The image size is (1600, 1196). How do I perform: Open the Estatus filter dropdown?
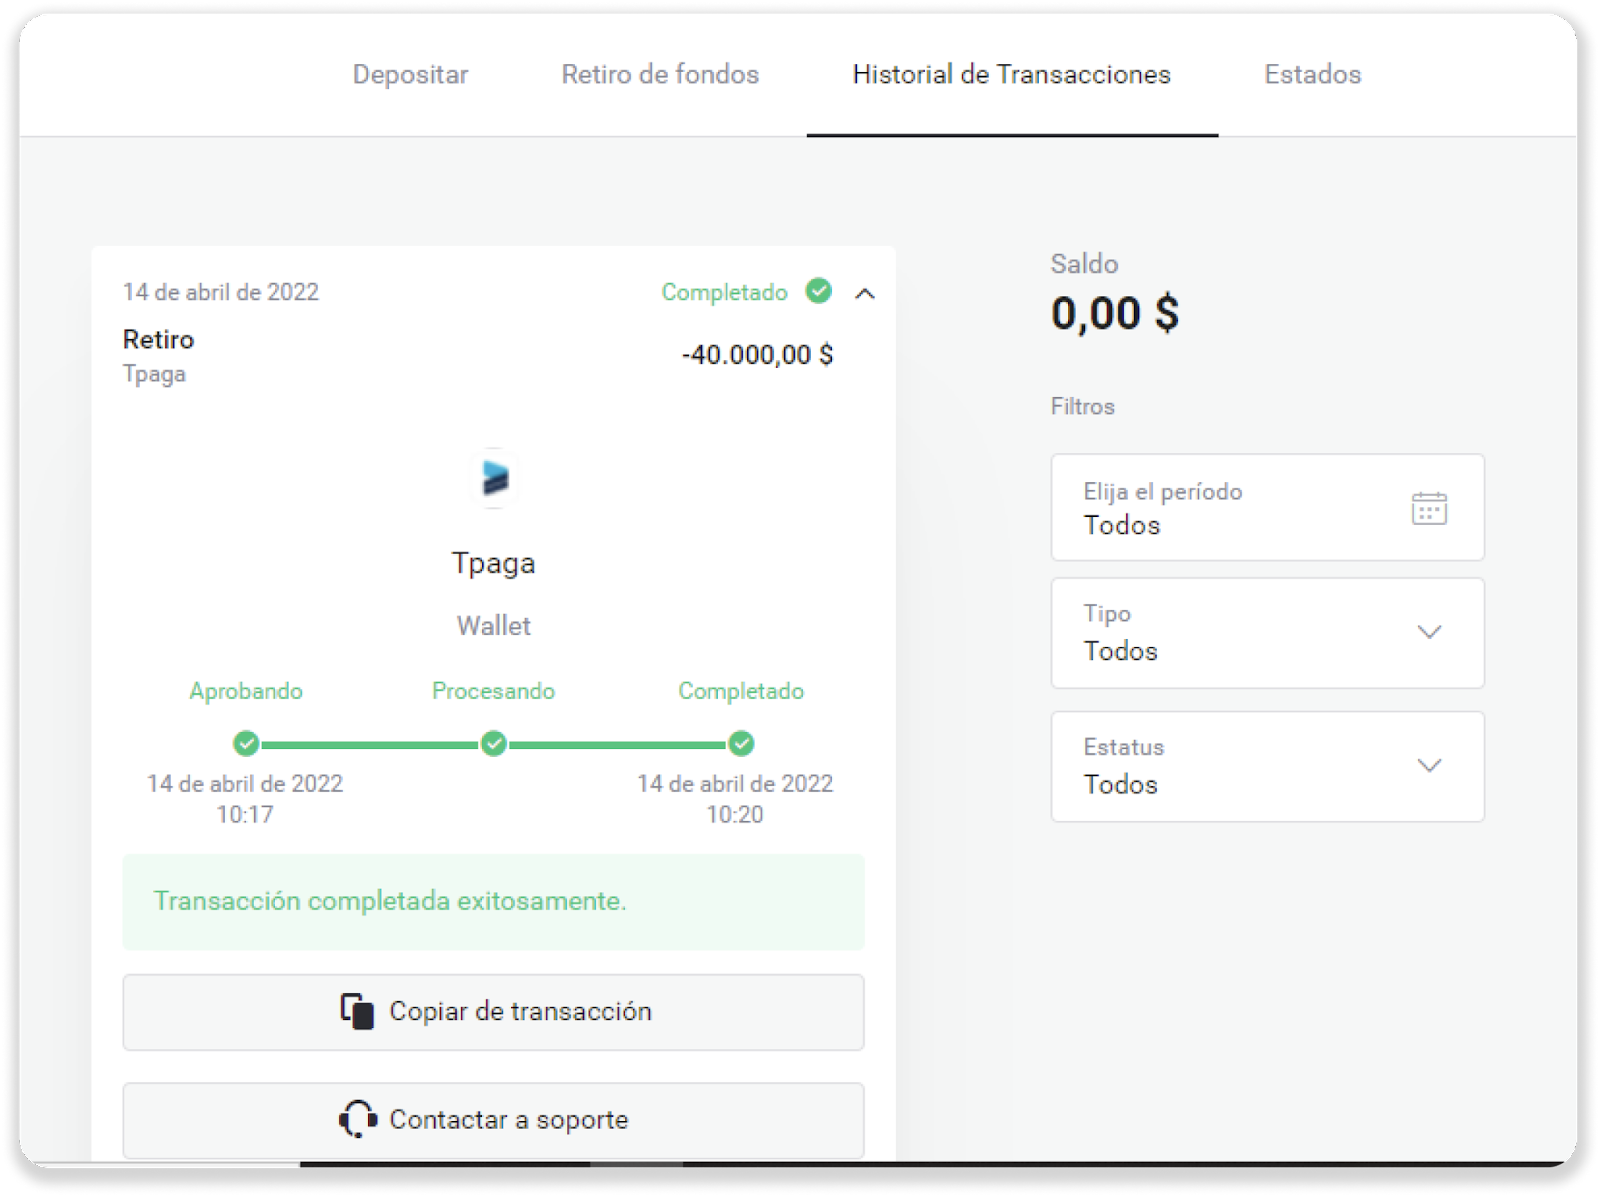point(1267,766)
